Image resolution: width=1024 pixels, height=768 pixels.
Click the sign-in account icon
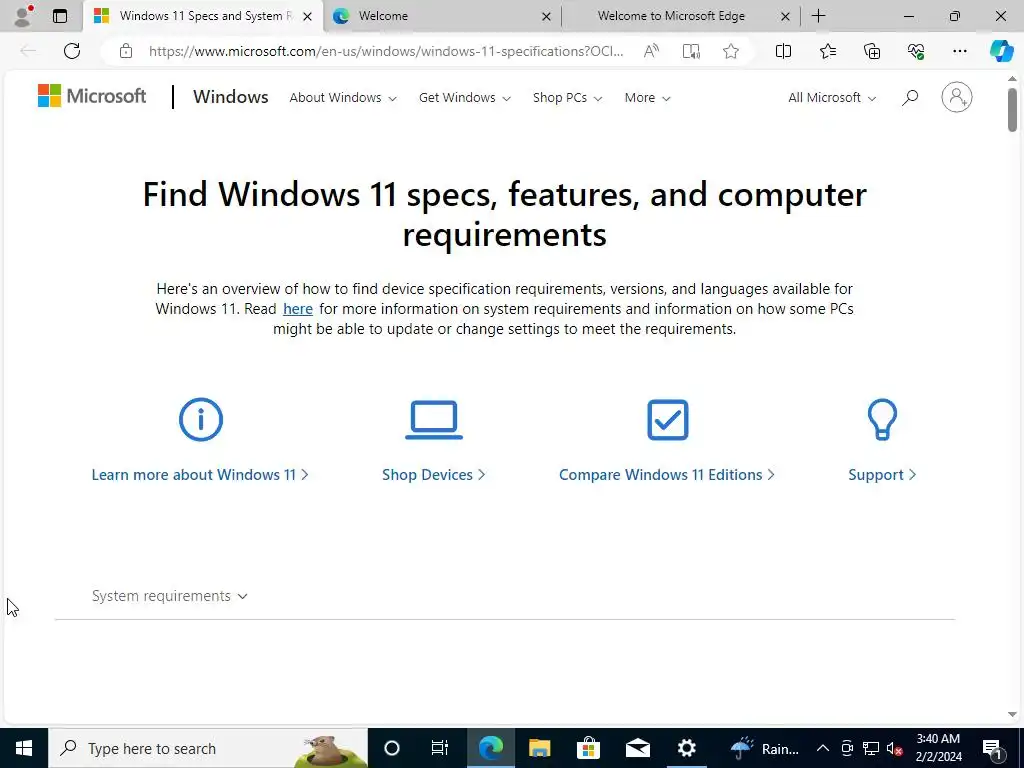click(x=957, y=97)
